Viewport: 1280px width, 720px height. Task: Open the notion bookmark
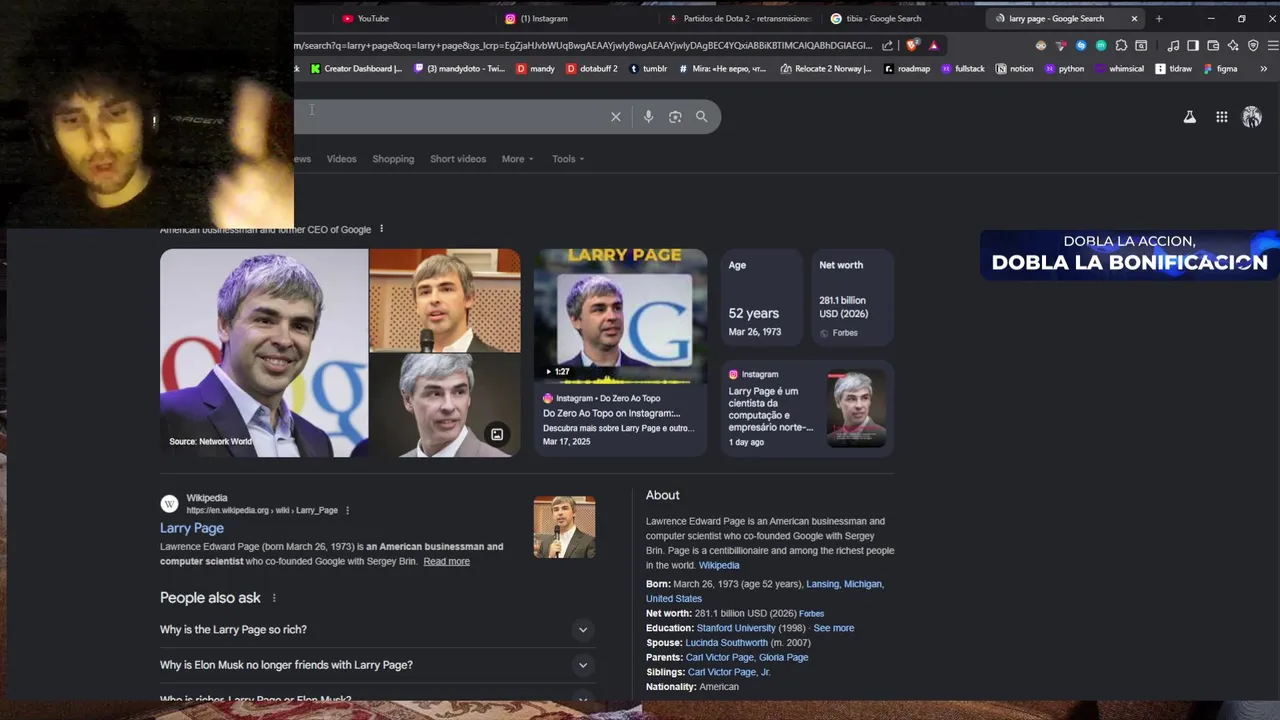[1014, 69]
